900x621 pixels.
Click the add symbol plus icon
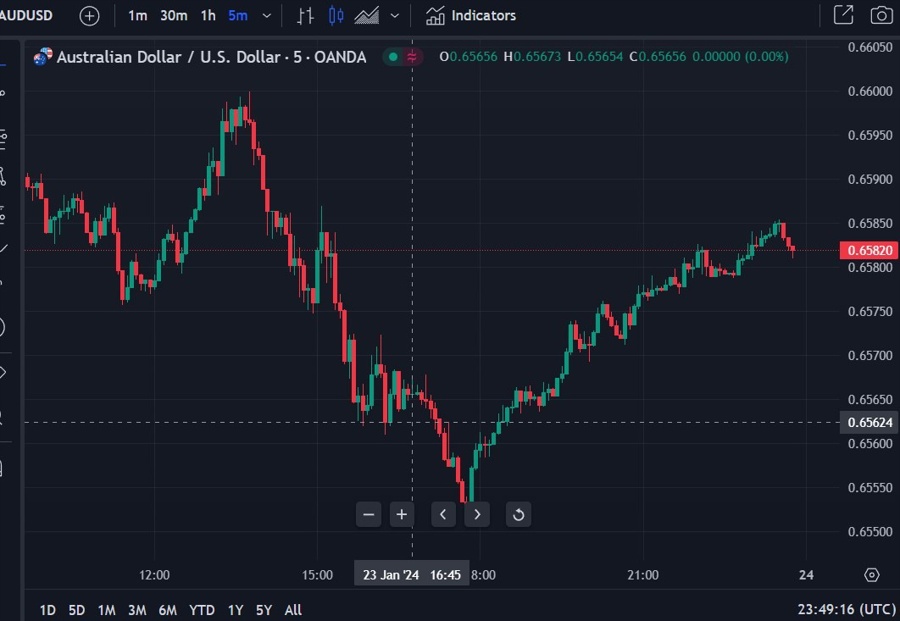pos(89,16)
